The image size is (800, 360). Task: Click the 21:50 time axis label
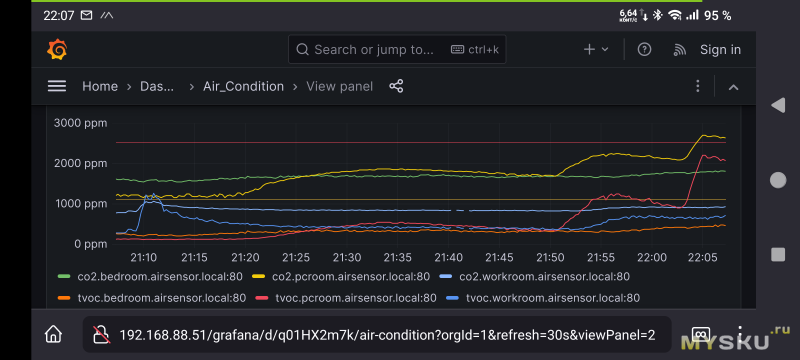(550, 258)
